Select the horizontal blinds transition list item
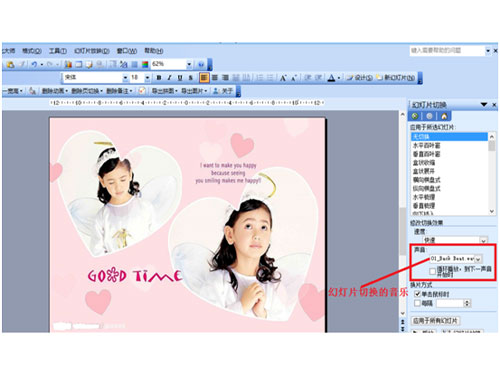This screenshot has height=375, width=500. pyautogui.click(x=427, y=145)
